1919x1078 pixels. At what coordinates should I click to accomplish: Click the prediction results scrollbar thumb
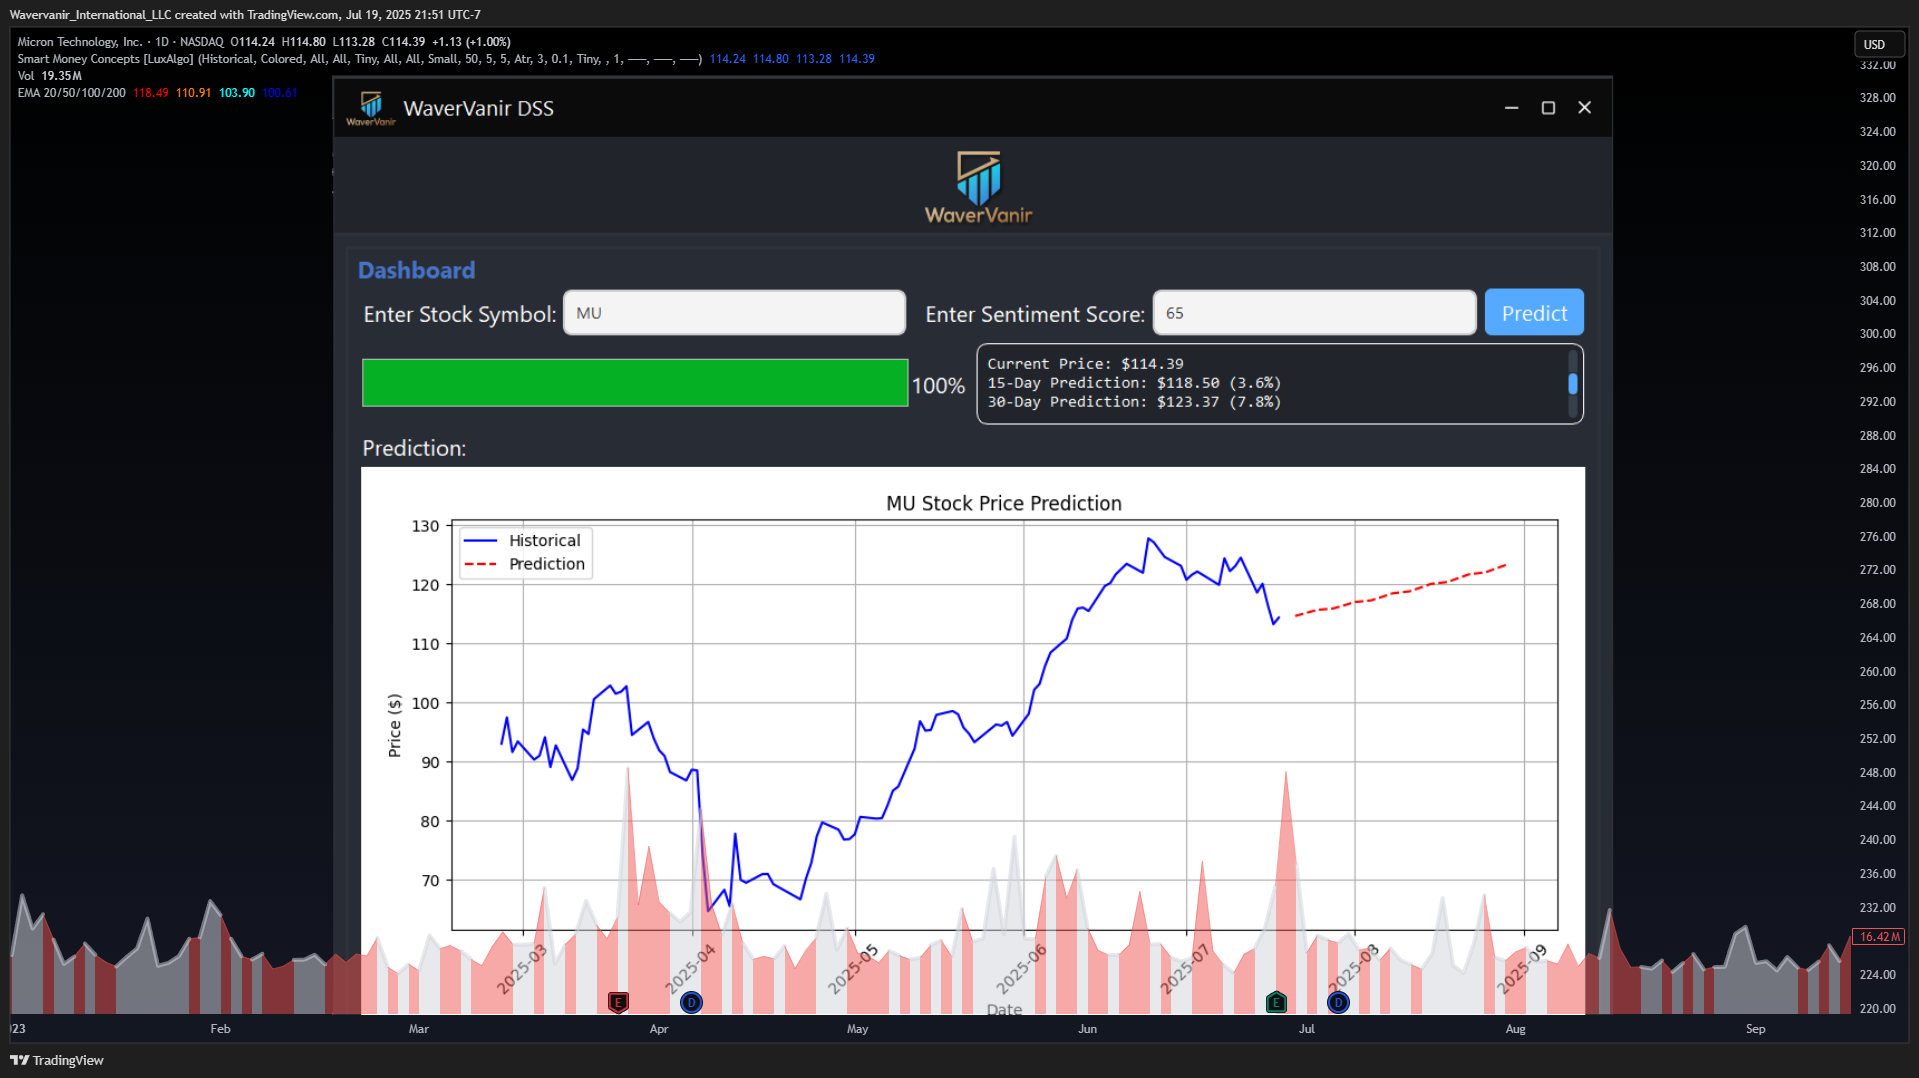(x=1572, y=384)
